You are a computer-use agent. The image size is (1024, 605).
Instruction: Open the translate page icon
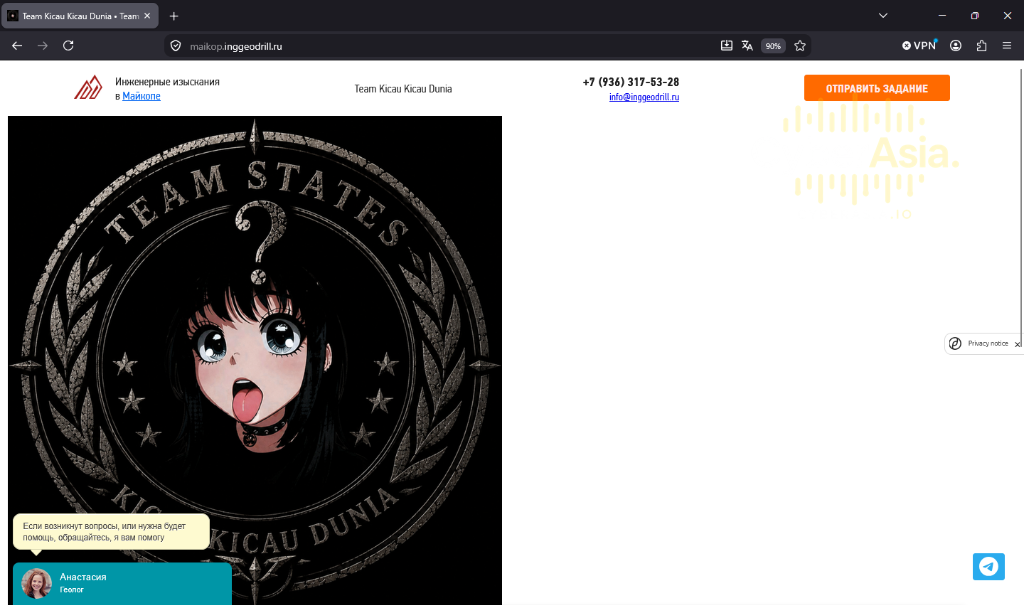click(x=747, y=46)
